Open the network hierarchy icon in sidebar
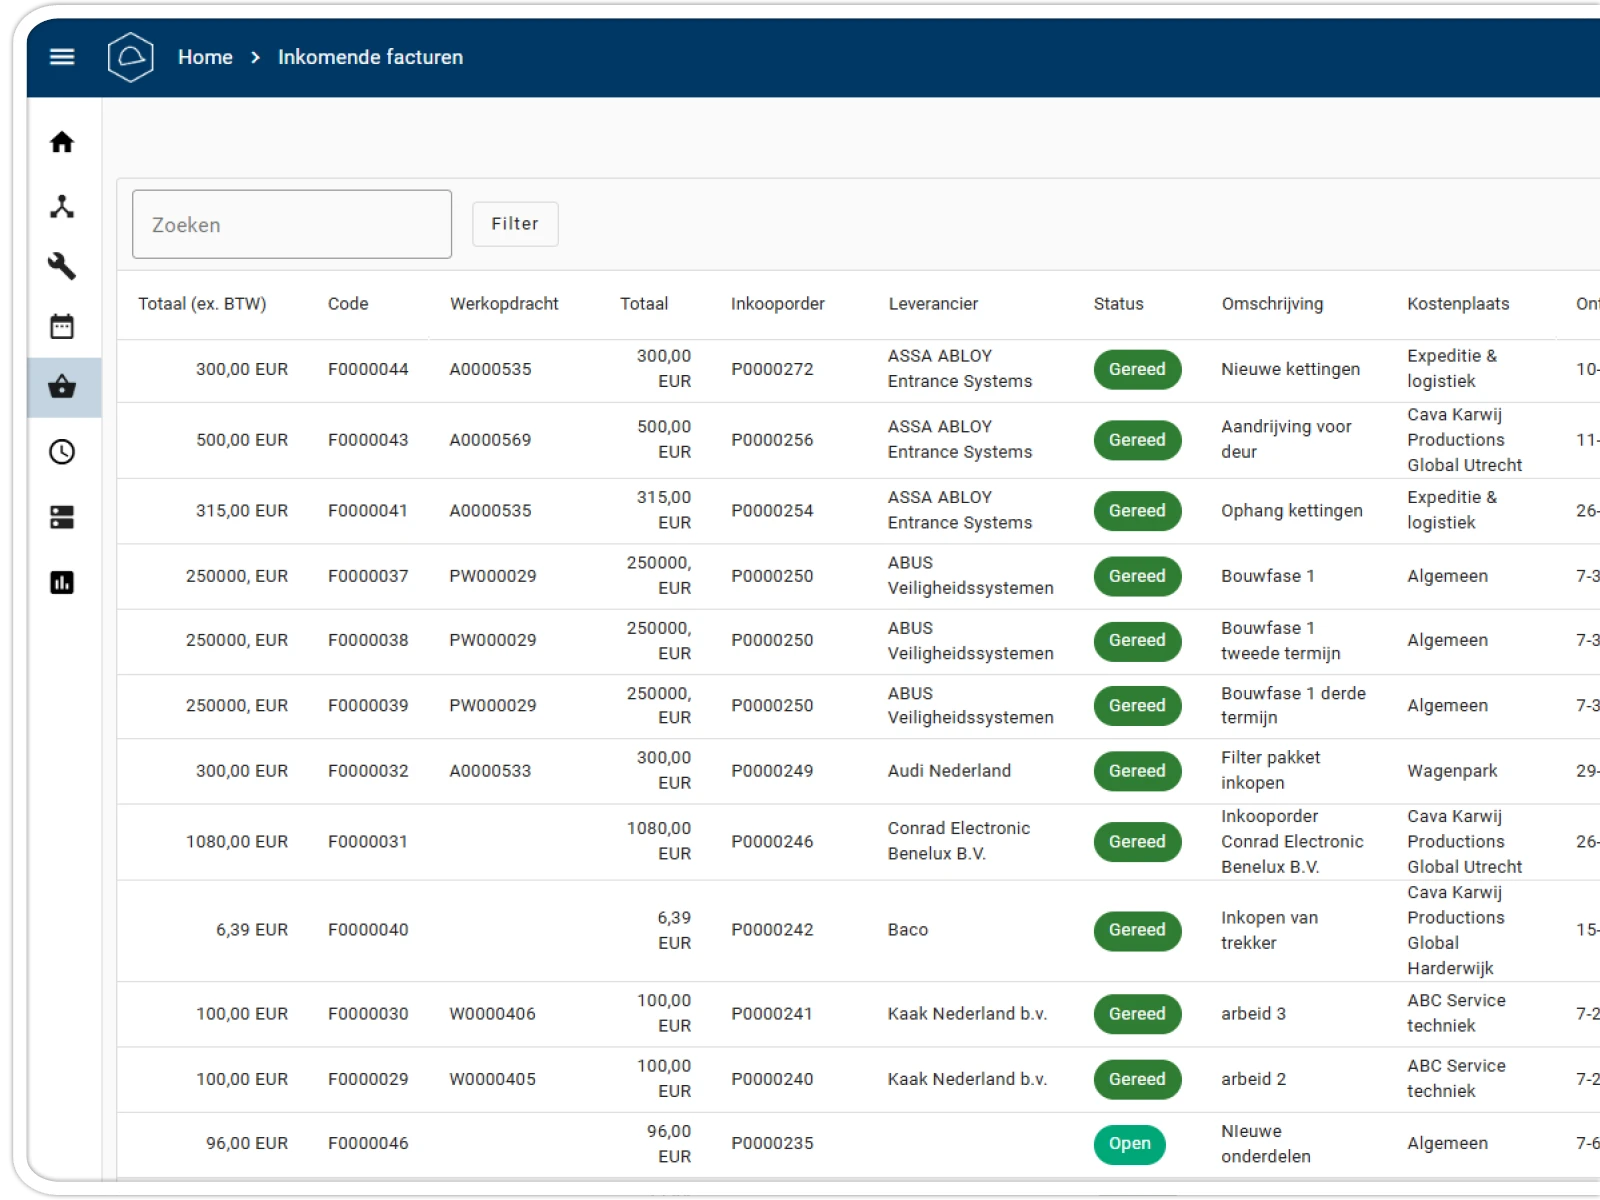 tap(62, 206)
